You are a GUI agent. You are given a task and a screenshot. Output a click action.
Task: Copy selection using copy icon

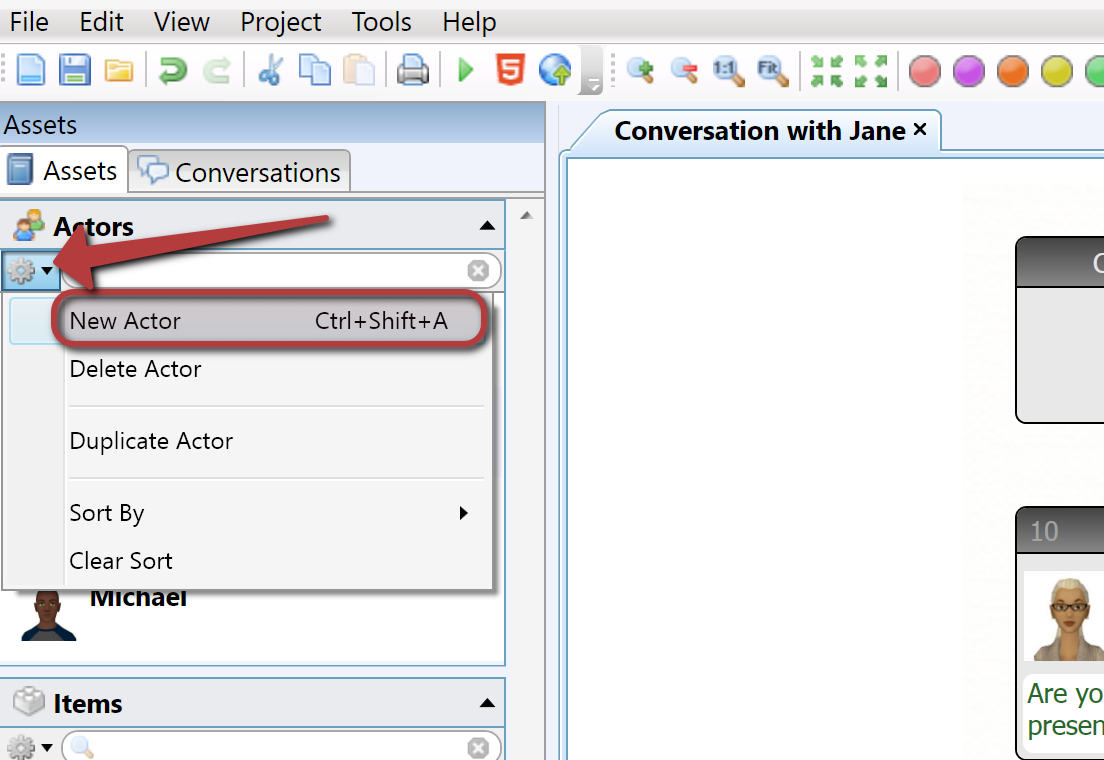click(x=315, y=70)
